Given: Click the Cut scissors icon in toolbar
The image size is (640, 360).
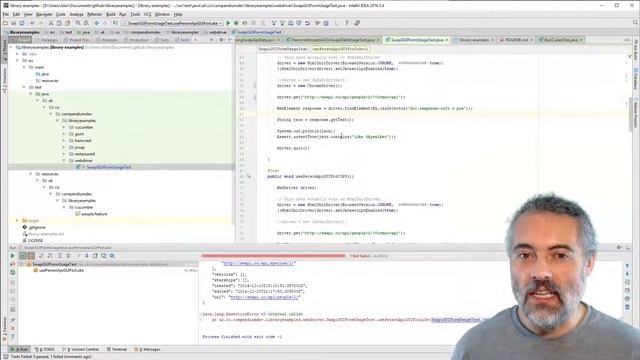Looking at the screenshot, I should point(51,23).
